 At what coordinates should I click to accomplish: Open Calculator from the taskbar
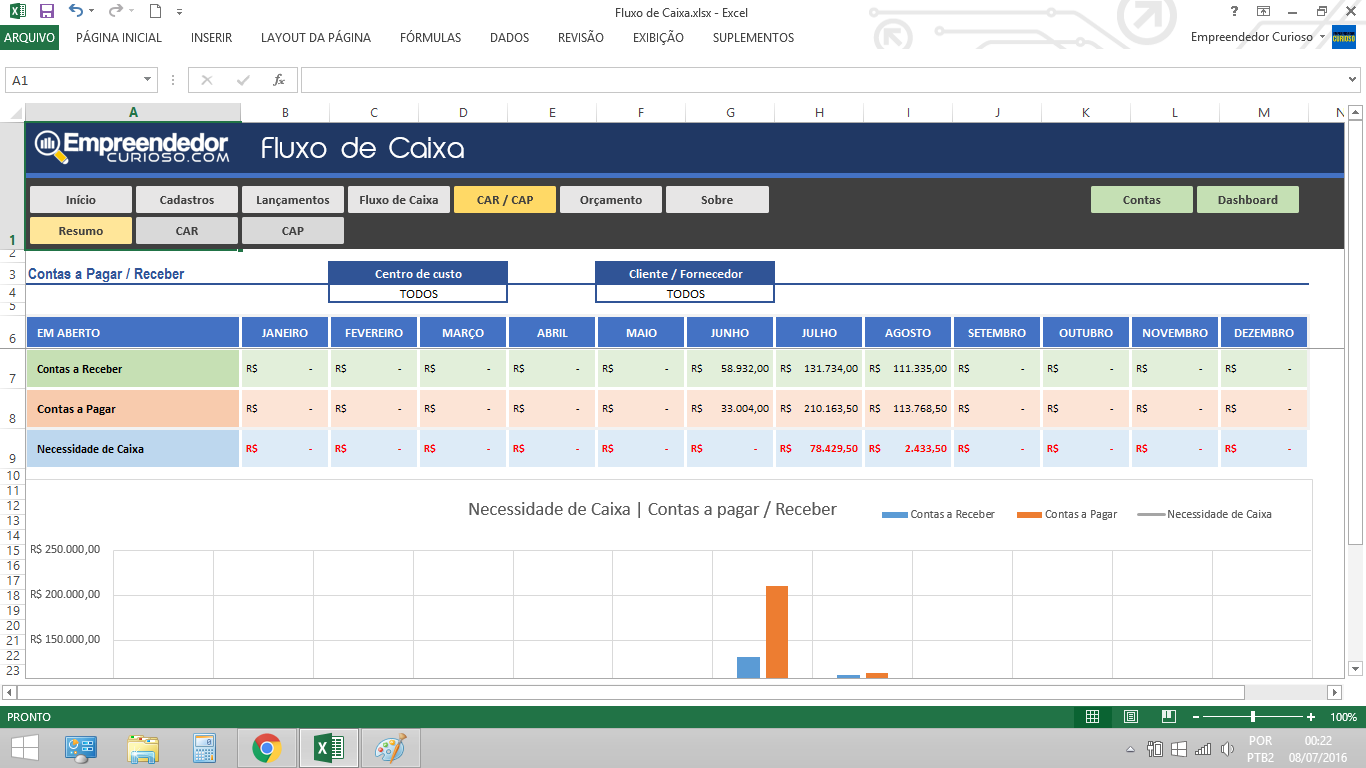pyautogui.click(x=205, y=748)
